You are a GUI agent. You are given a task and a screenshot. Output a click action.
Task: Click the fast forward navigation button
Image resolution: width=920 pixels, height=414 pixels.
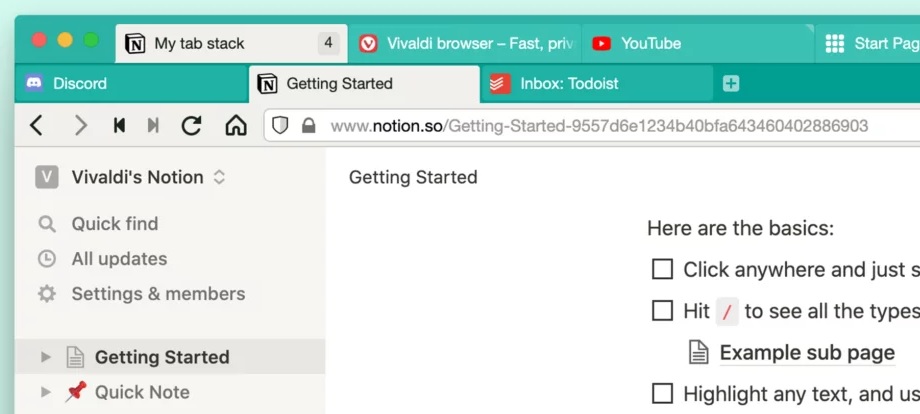153,125
